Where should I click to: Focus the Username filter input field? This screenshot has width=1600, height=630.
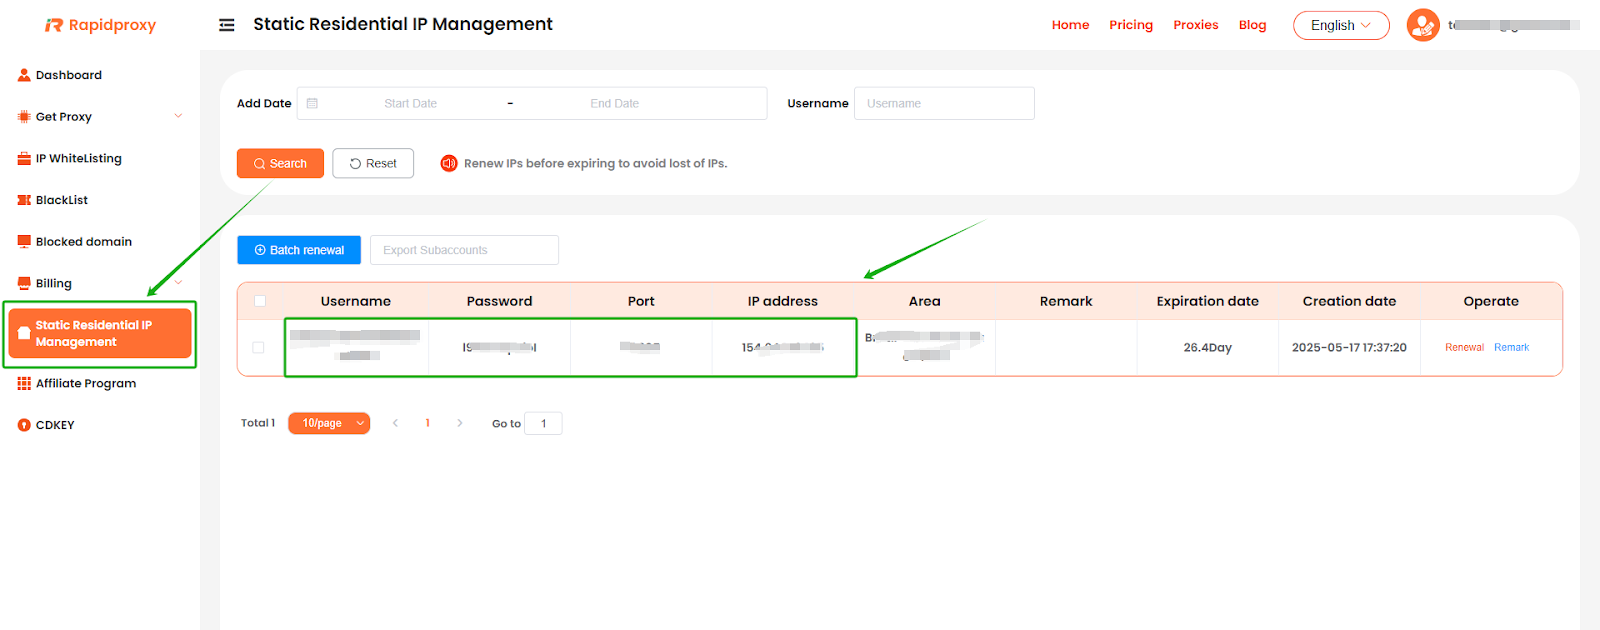click(943, 103)
